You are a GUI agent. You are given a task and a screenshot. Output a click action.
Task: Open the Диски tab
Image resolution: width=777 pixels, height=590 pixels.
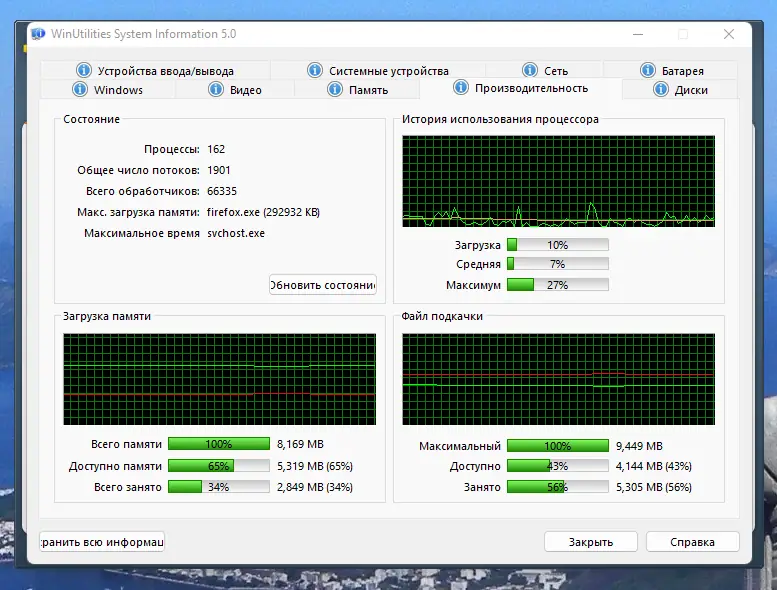pyautogui.click(x=680, y=90)
